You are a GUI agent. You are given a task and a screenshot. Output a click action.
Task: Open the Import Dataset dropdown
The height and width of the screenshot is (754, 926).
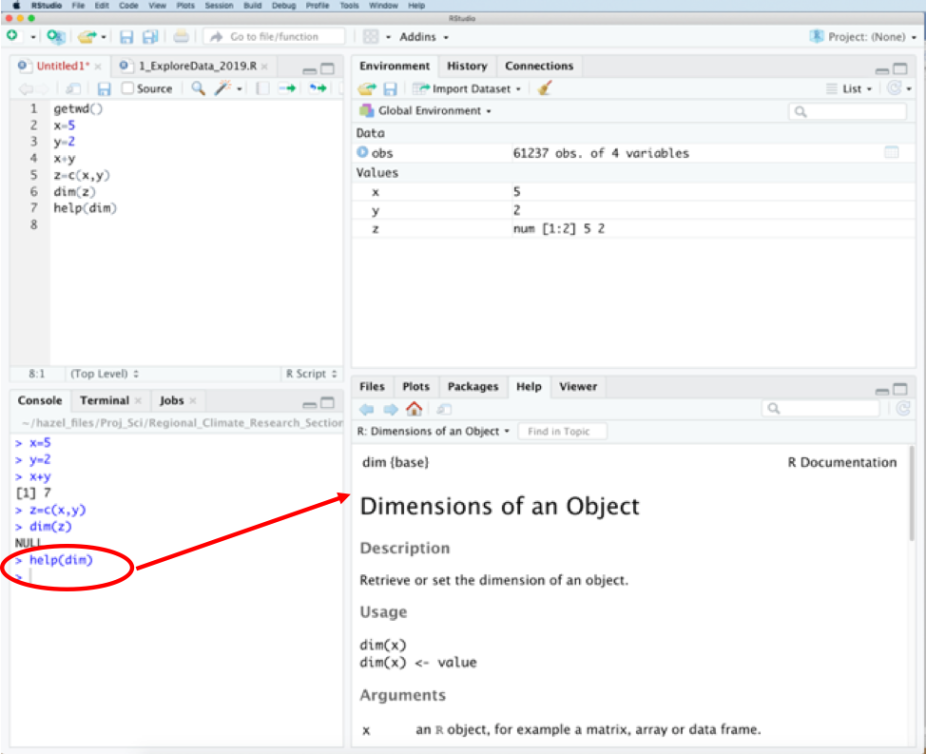[467, 89]
